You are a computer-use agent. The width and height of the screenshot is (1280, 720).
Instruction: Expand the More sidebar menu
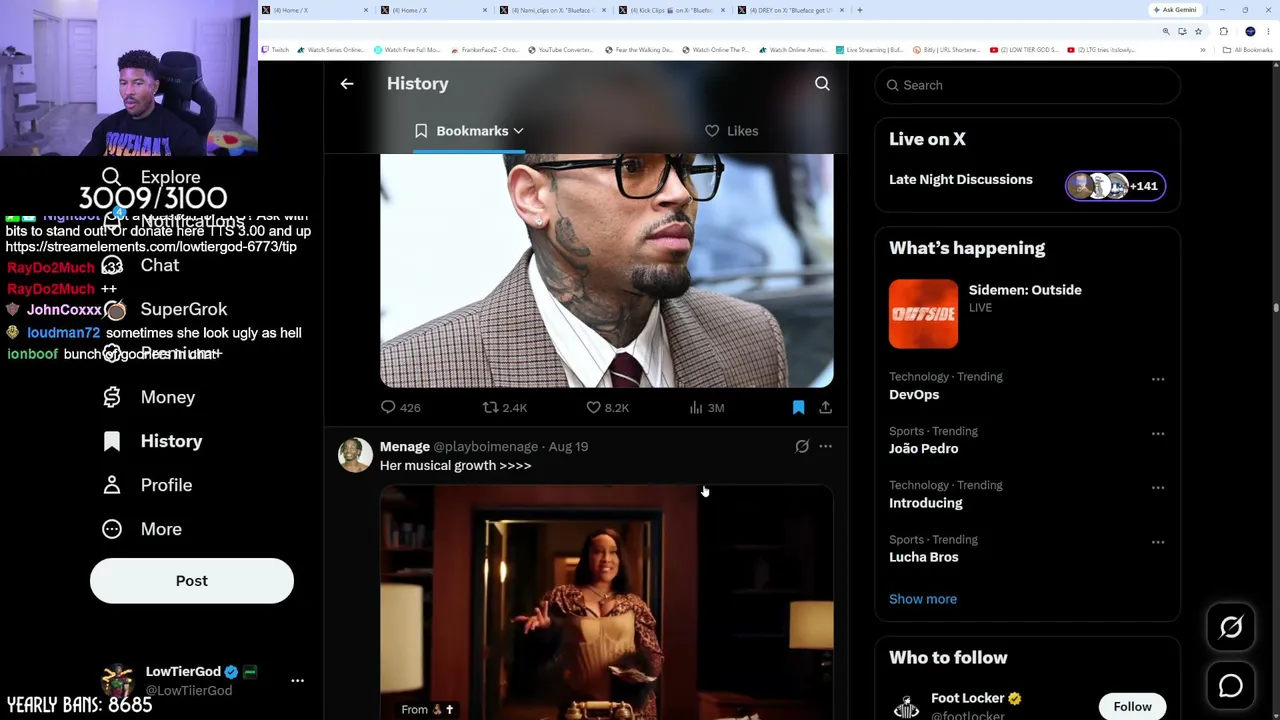point(143,529)
